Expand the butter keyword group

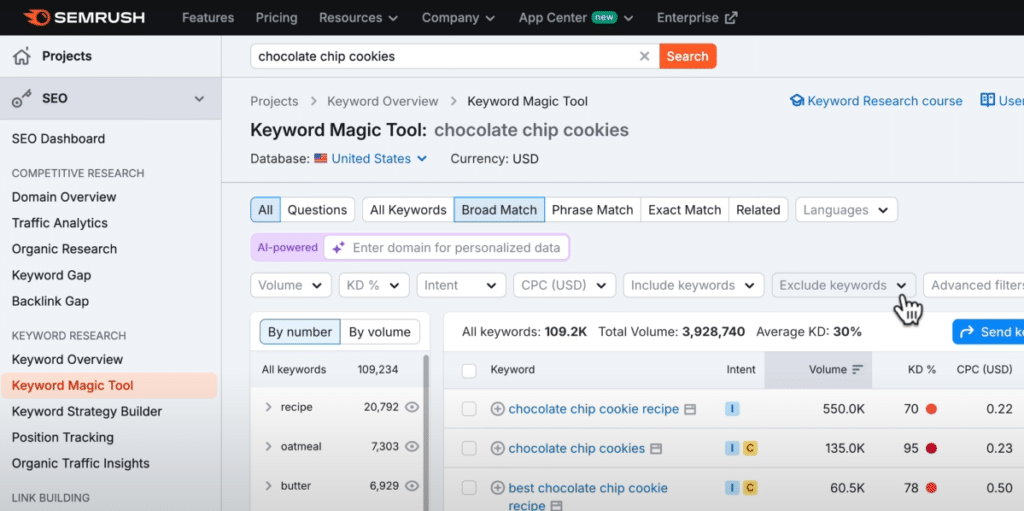pos(268,486)
